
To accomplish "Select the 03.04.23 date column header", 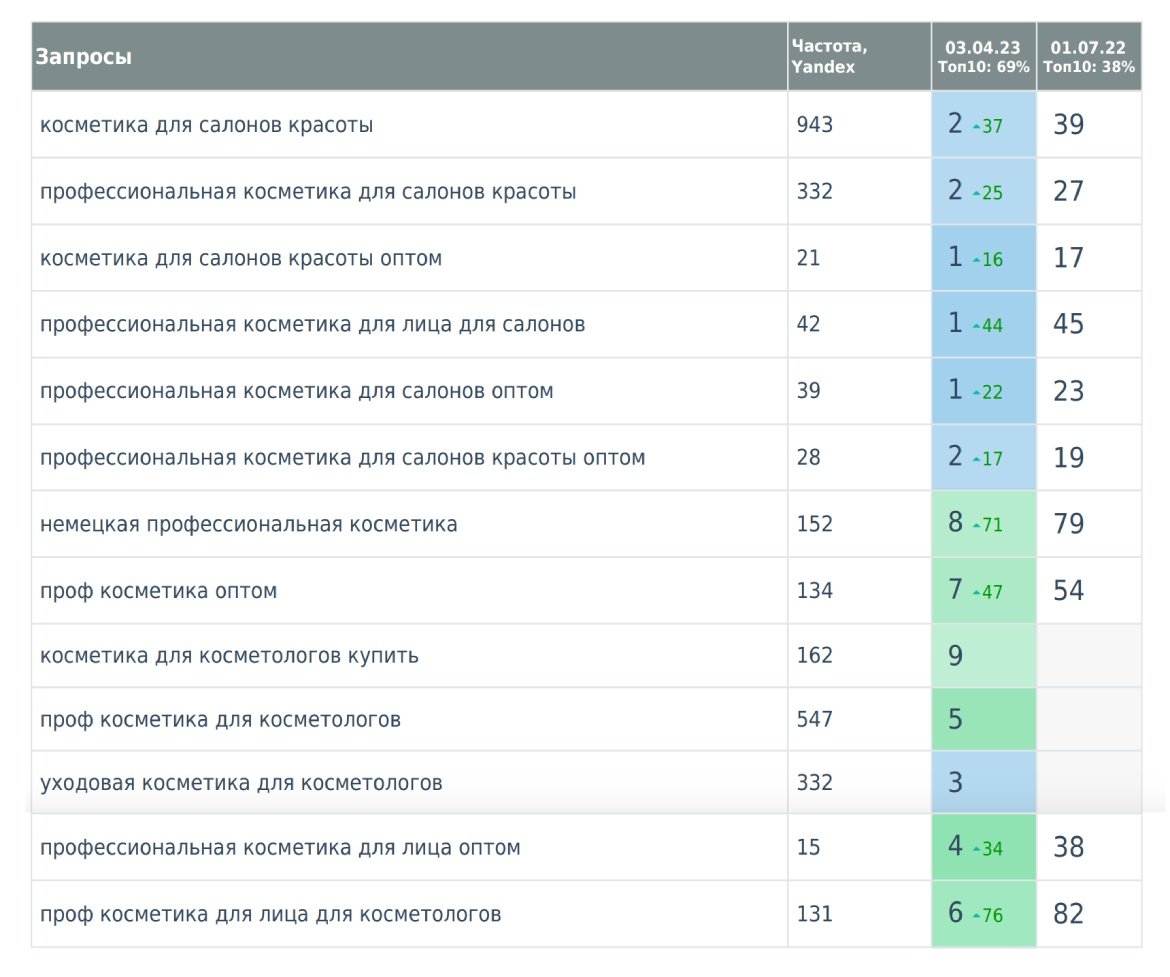I will (x=983, y=57).
